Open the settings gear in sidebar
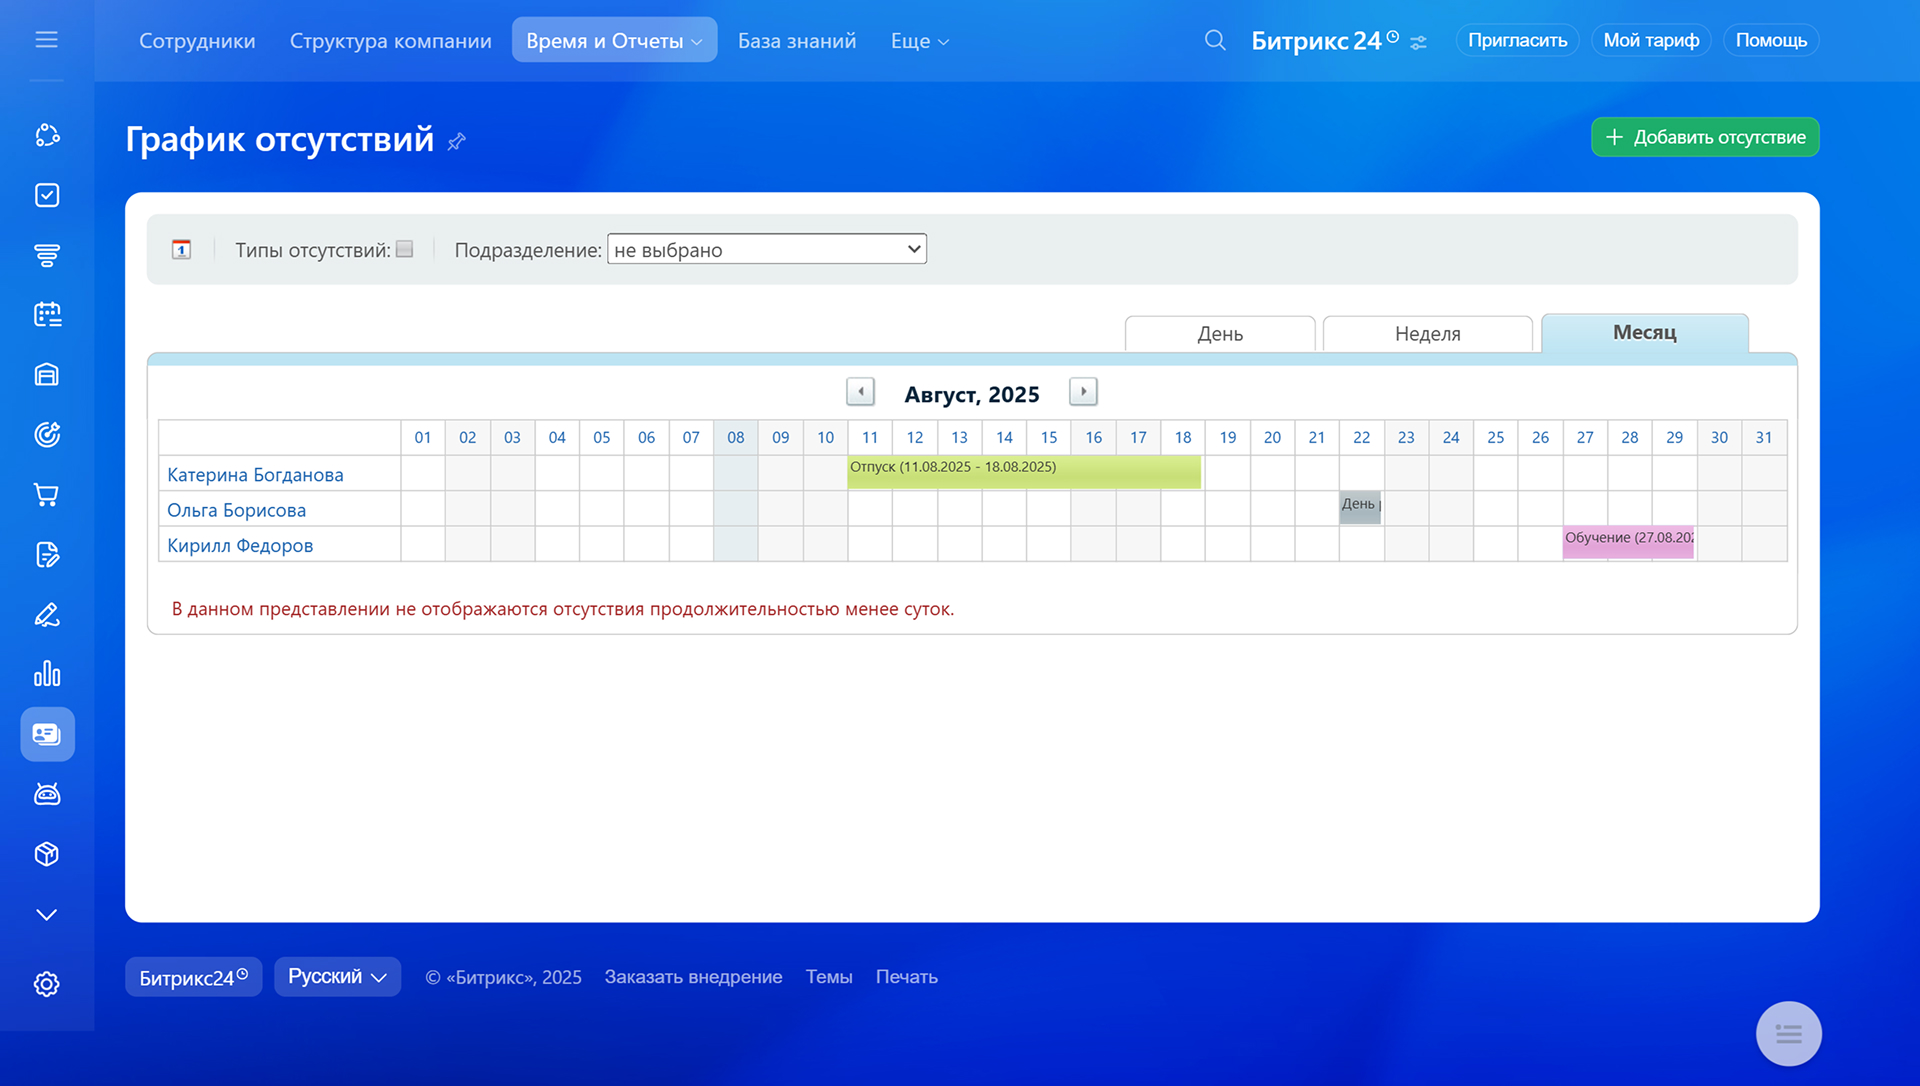The width and height of the screenshot is (1920, 1086). tap(47, 984)
